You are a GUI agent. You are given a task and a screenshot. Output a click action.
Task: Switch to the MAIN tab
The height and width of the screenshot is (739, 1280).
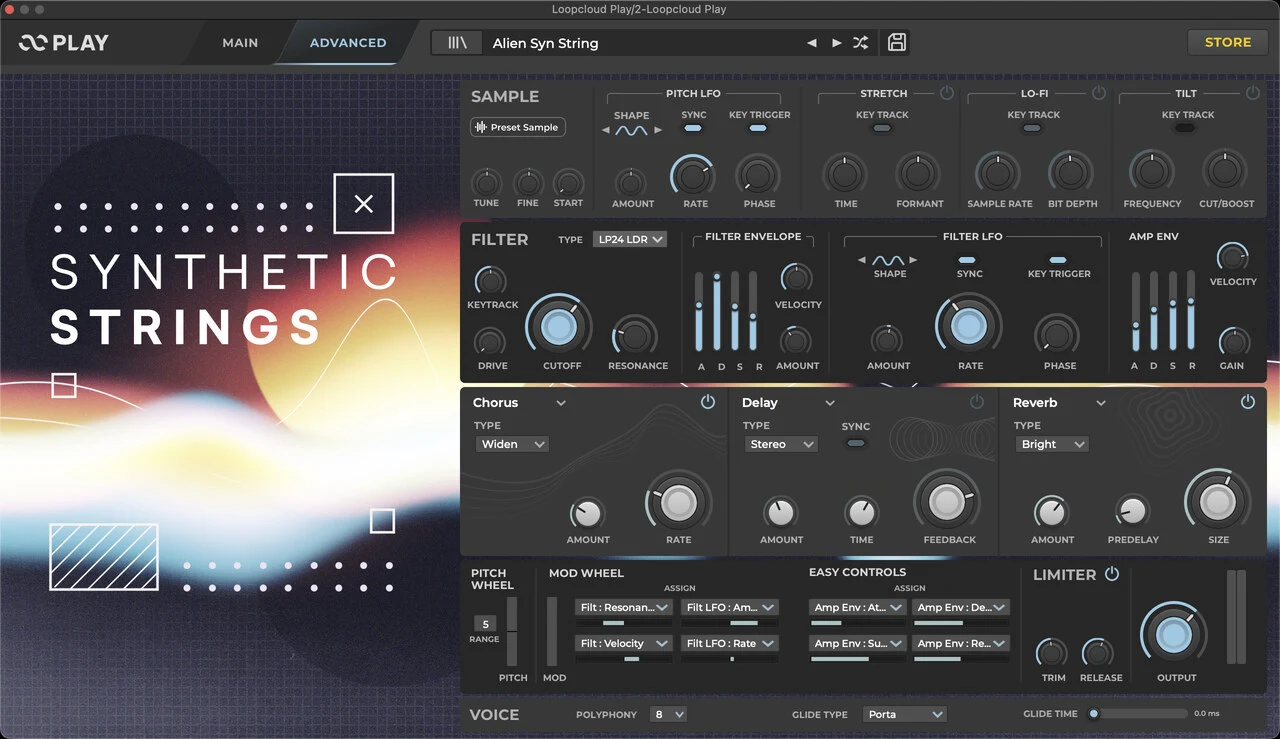pos(240,43)
